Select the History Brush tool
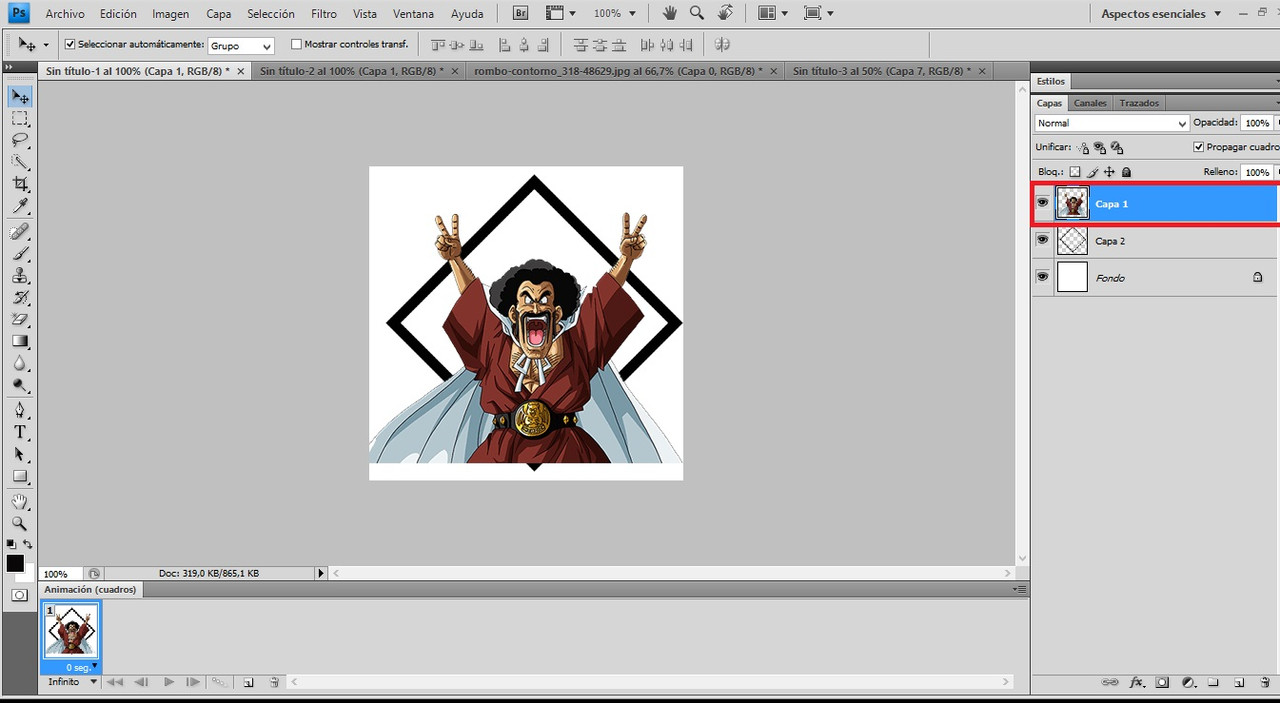 (x=20, y=298)
